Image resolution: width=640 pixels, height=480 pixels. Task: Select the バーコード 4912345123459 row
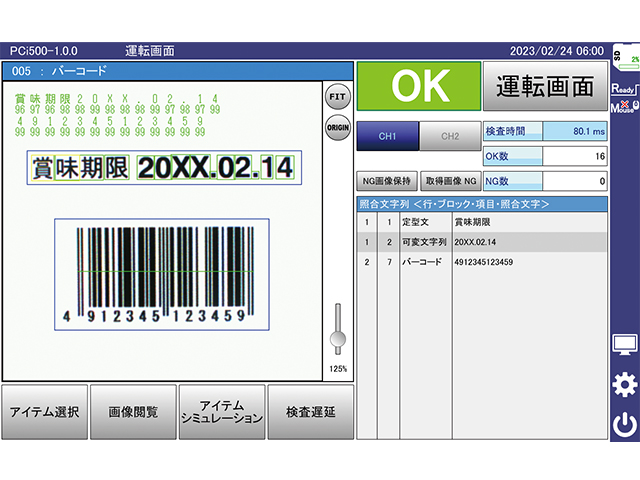[x=482, y=262]
